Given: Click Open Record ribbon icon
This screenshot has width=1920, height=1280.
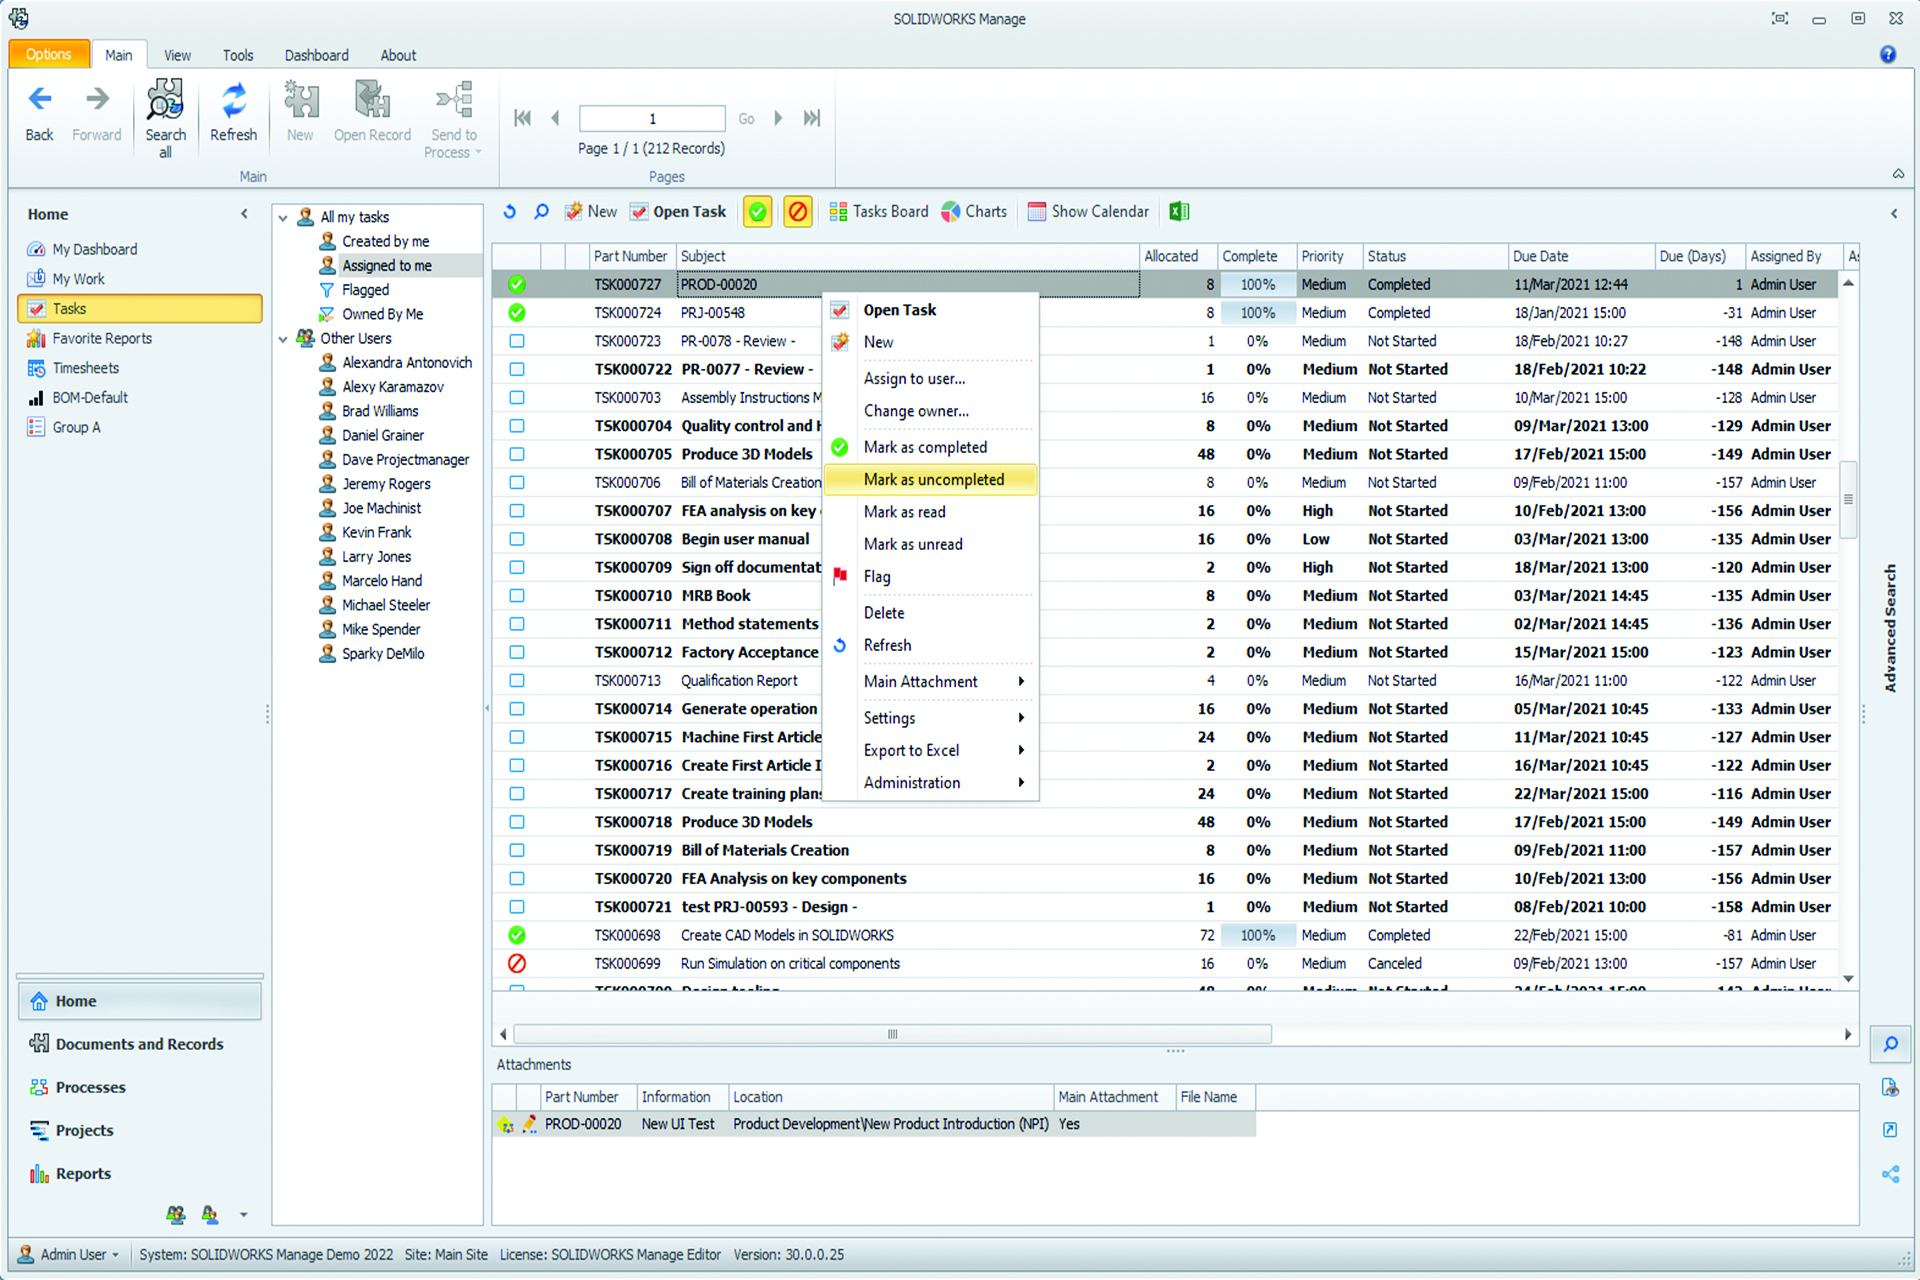Looking at the screenshot, I should point(372,102).
